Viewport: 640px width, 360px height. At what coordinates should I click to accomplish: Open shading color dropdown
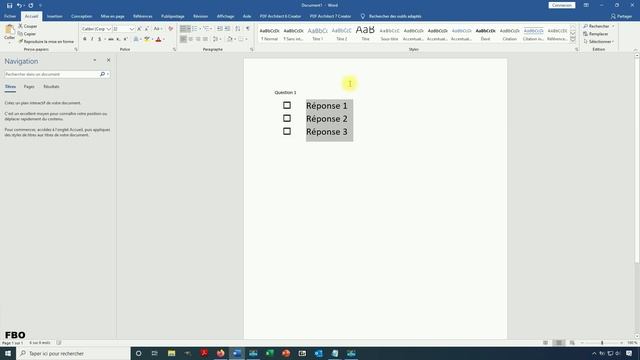click(235, 39)
